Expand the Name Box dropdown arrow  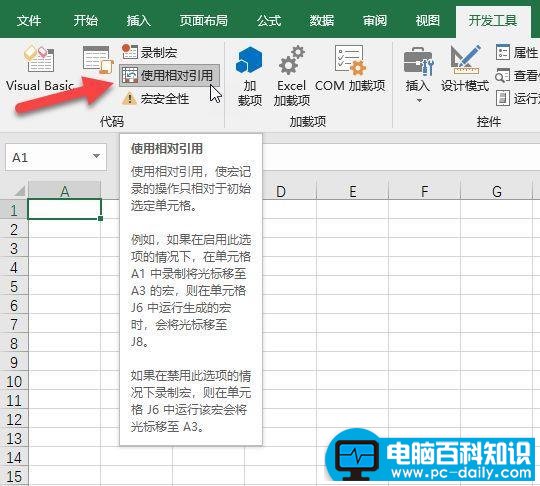click(x=96, y=157)
